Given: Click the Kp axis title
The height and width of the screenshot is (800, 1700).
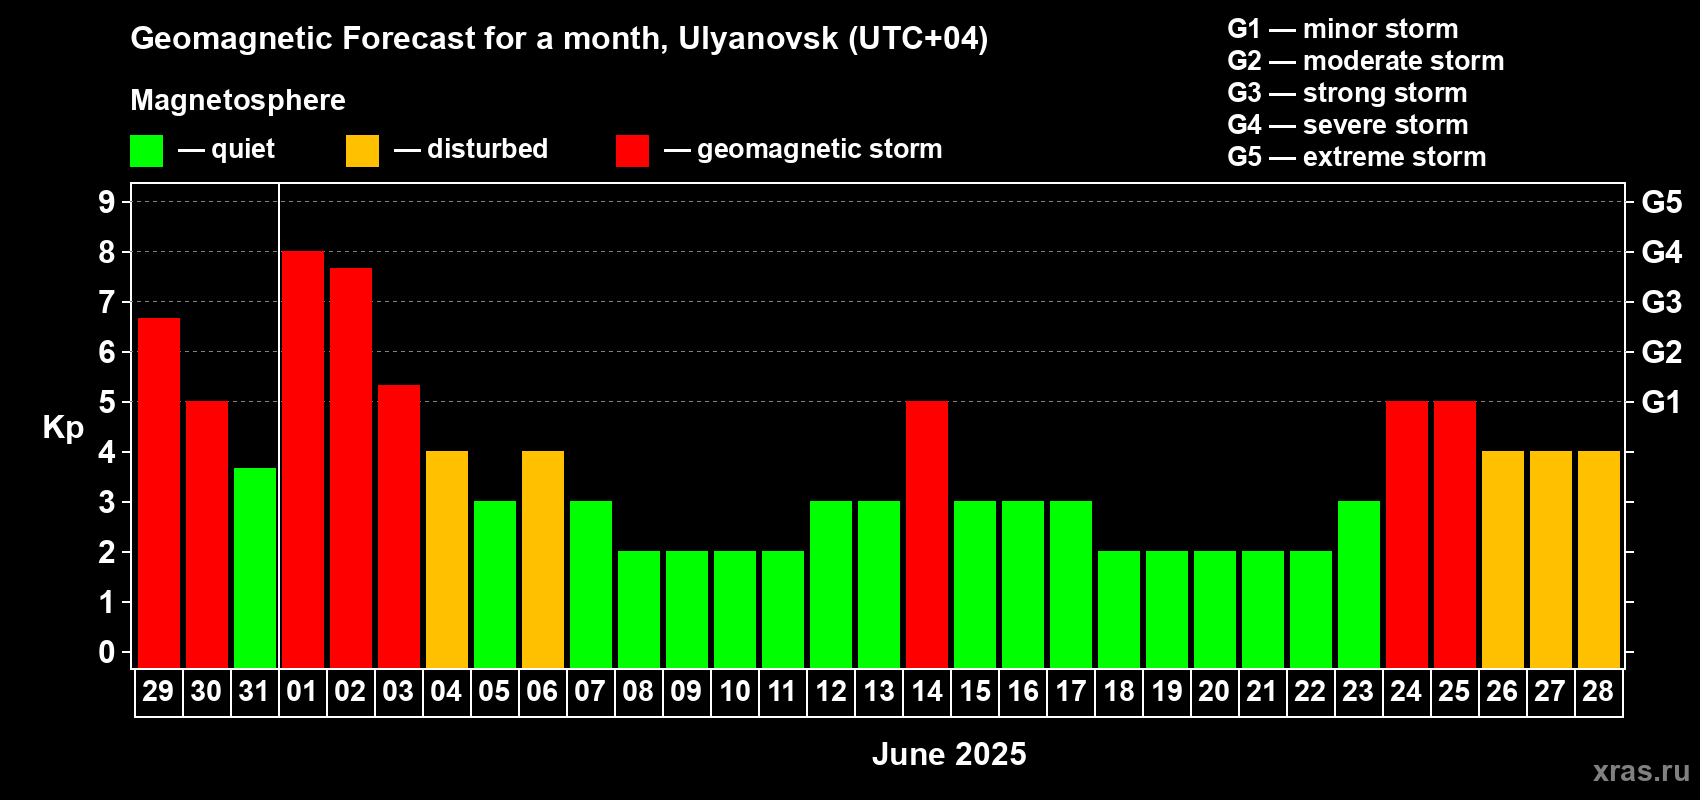Looking at the screenshot, I should (x=63, y=428).
